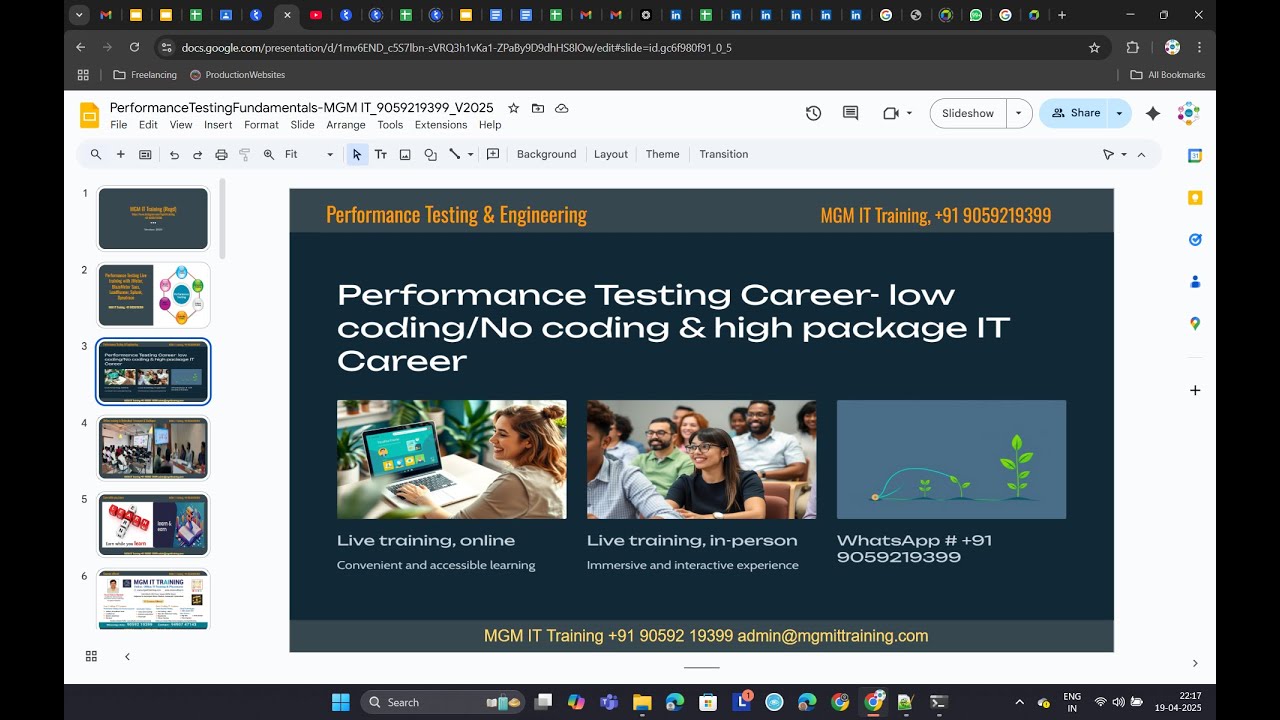This screenshot has height=720, width=1280.
Task: Expand the Meet call options arrow
Action: point(909,113)
